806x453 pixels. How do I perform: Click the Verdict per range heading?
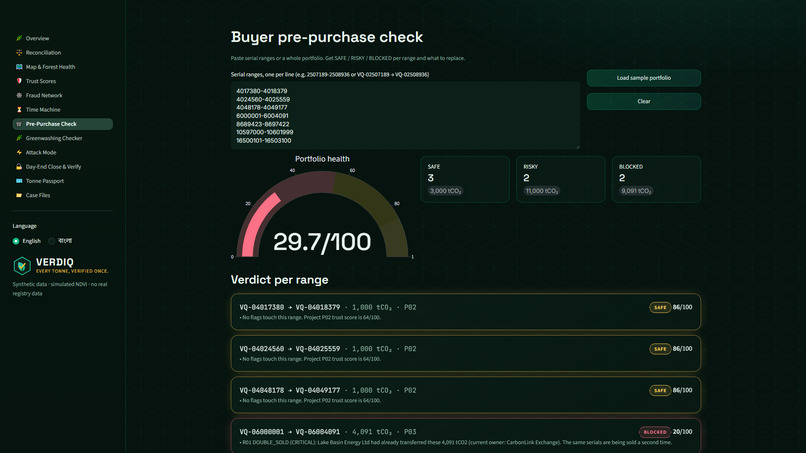coord(279,280)
